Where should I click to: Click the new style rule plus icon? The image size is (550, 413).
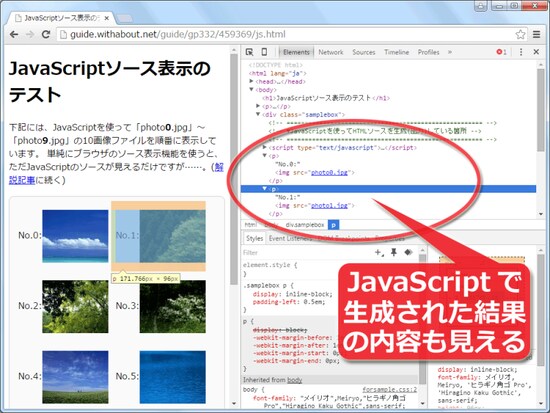(x=379, y=252)
